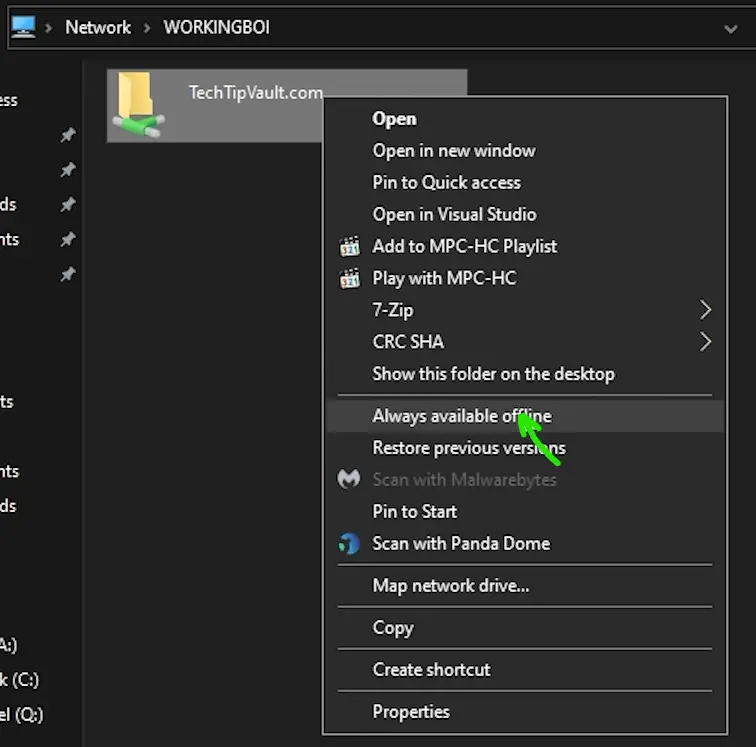Viewport: 756px width, 747px height.
Task: Click WORKINGBOI in the address breadcrumb
Action: (x=216, y=27)
